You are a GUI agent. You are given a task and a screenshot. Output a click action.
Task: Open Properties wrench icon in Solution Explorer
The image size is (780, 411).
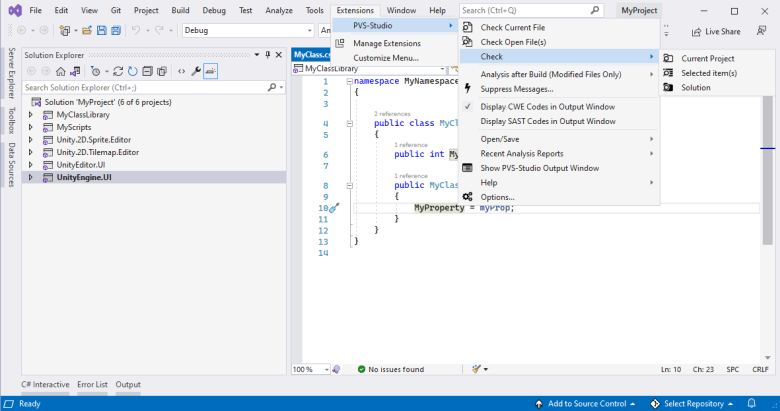tap(196, 72)
